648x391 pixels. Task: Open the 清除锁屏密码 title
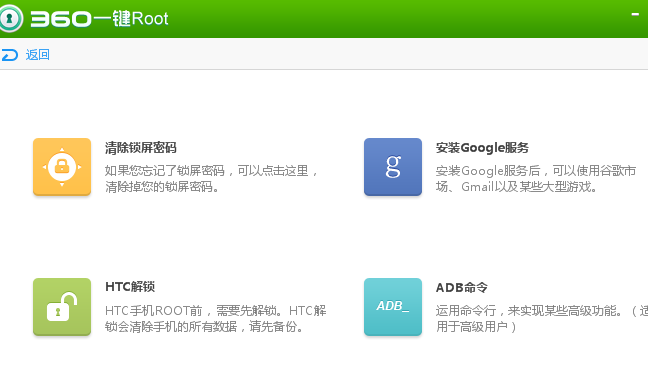141,148
